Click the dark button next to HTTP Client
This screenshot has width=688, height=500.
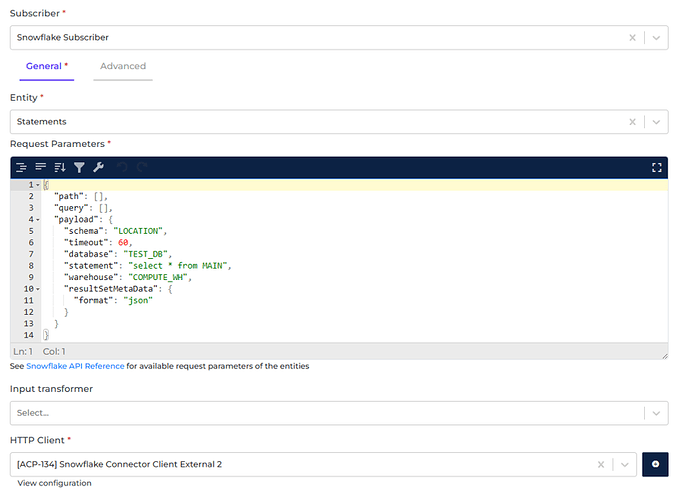point(655,464)
